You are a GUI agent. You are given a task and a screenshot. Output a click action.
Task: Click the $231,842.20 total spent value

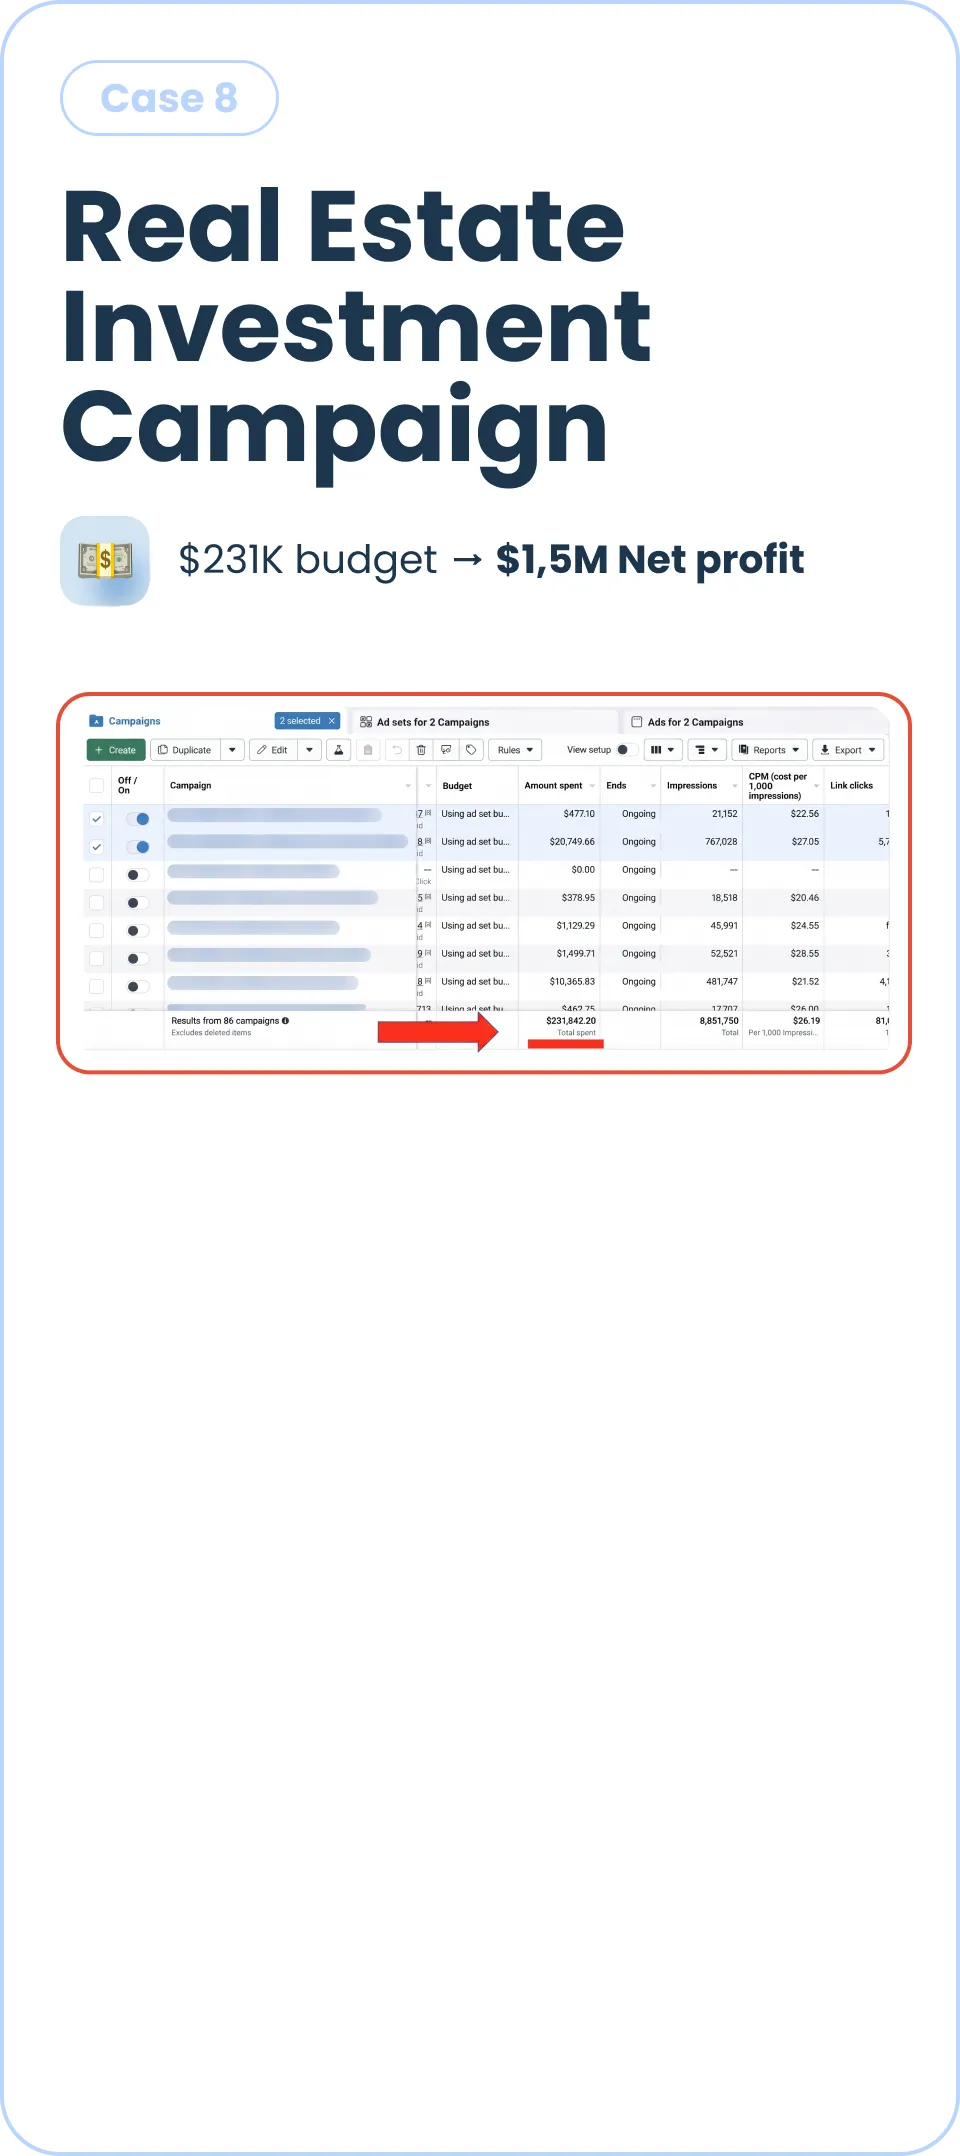tap(571, 1021)
